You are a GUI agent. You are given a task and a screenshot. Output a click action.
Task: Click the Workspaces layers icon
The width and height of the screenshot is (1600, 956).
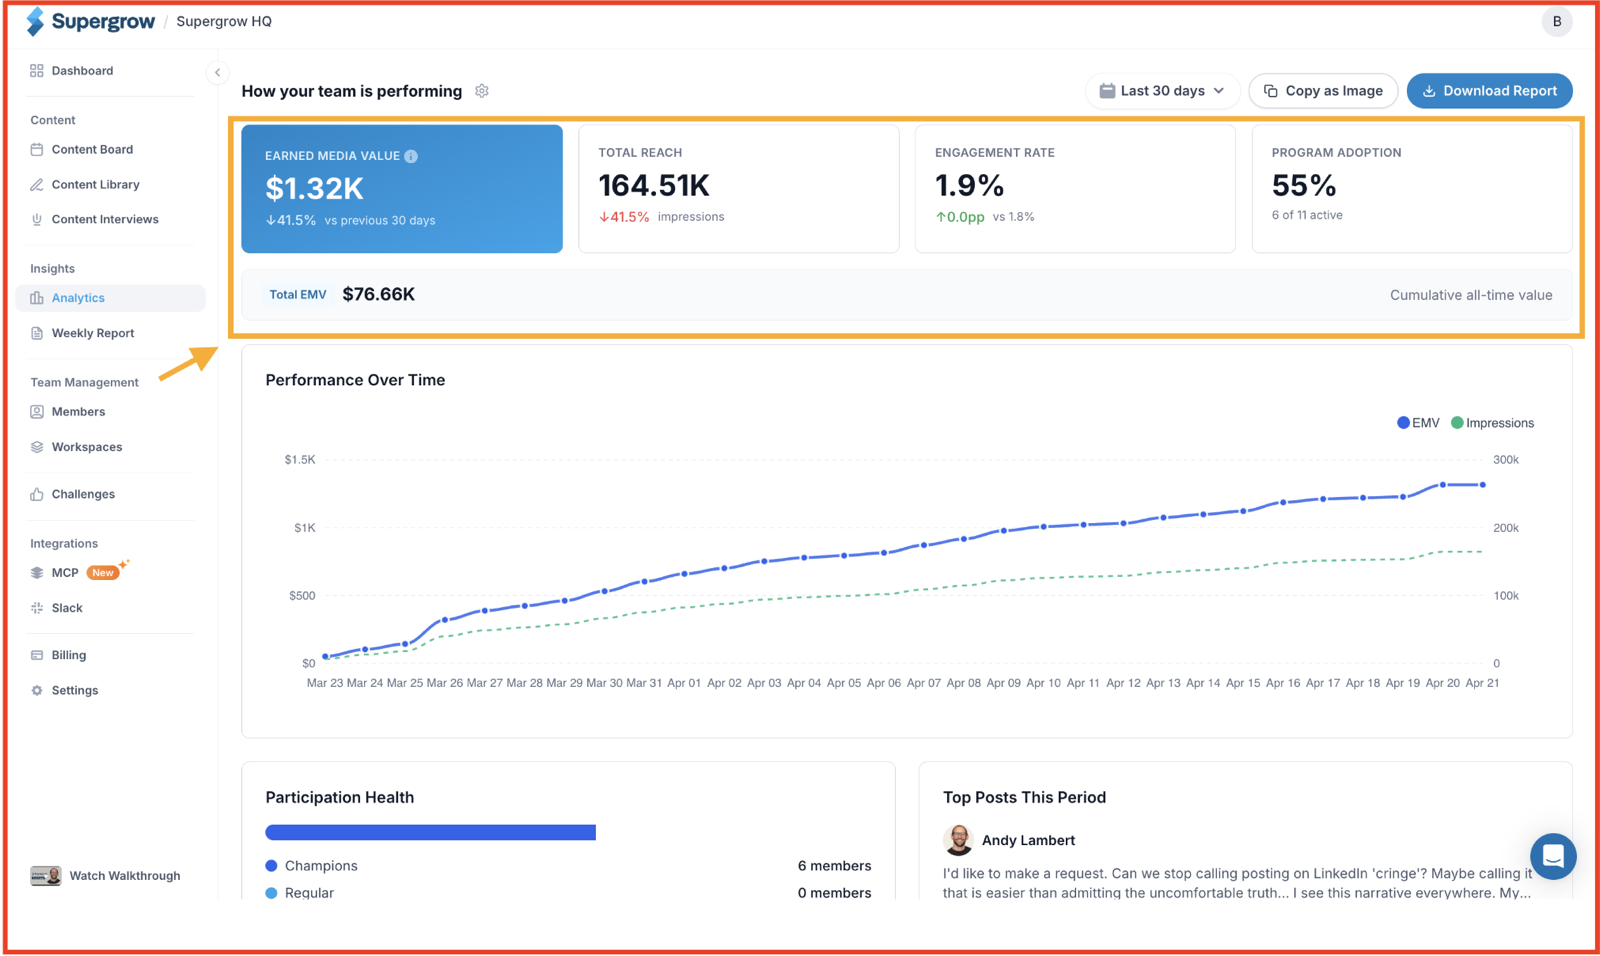tap(37, 447)
